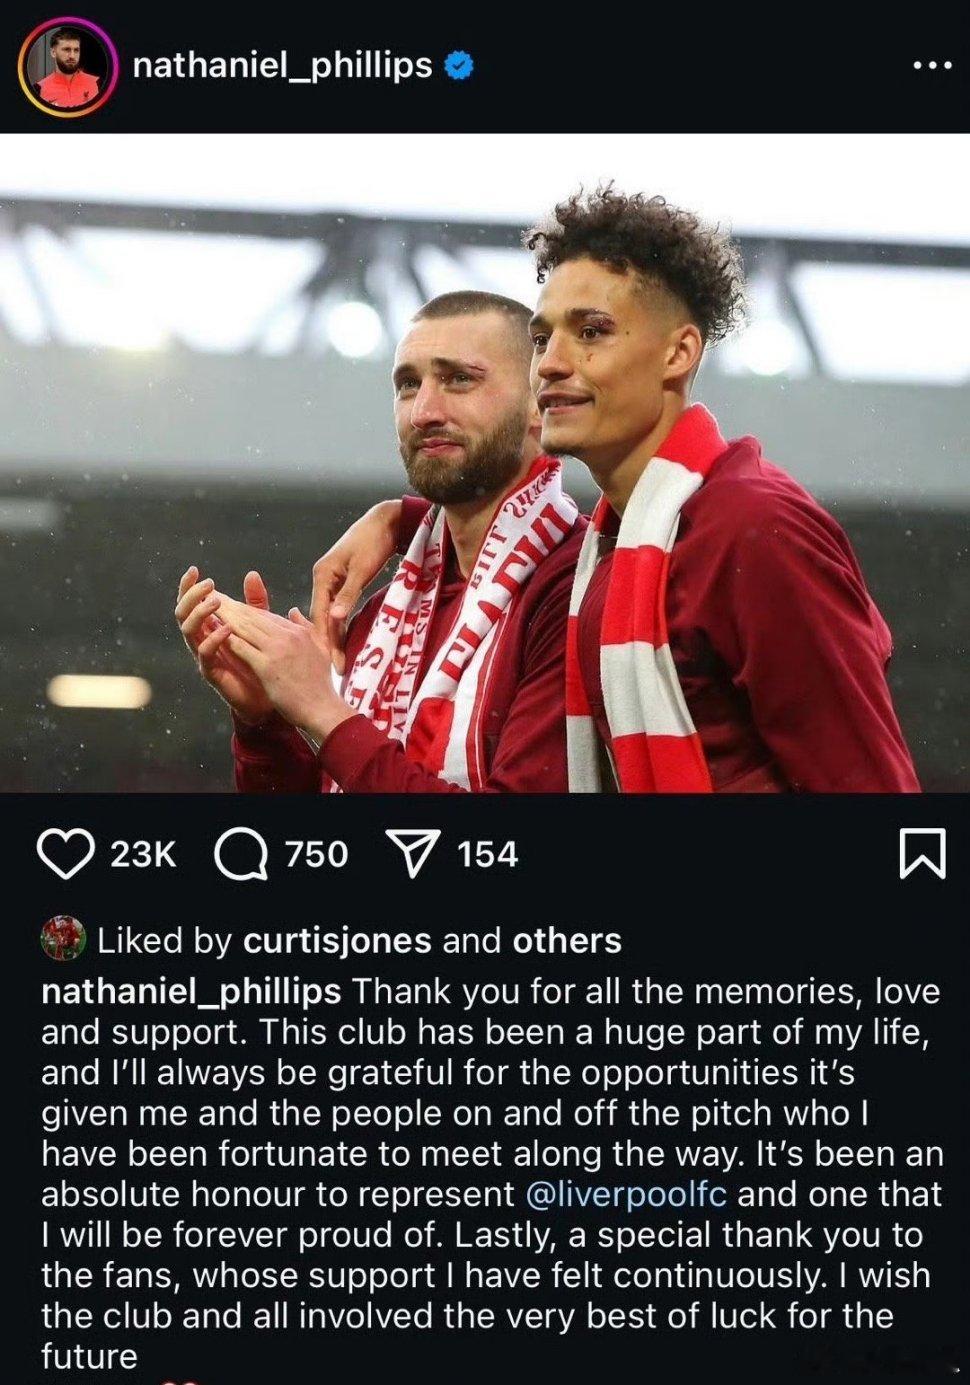Like the post with heart icon
The height and width of the screenshot is (1385, 970).
coord(65,854)
